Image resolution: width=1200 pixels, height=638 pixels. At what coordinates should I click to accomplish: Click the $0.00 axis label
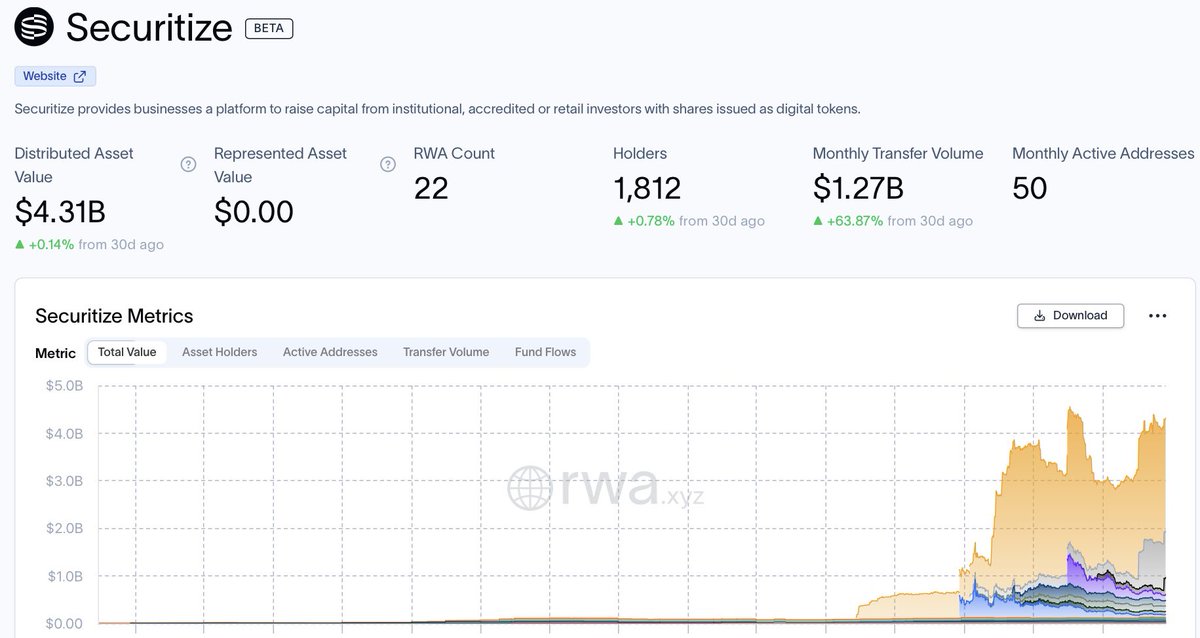(65, 624)
